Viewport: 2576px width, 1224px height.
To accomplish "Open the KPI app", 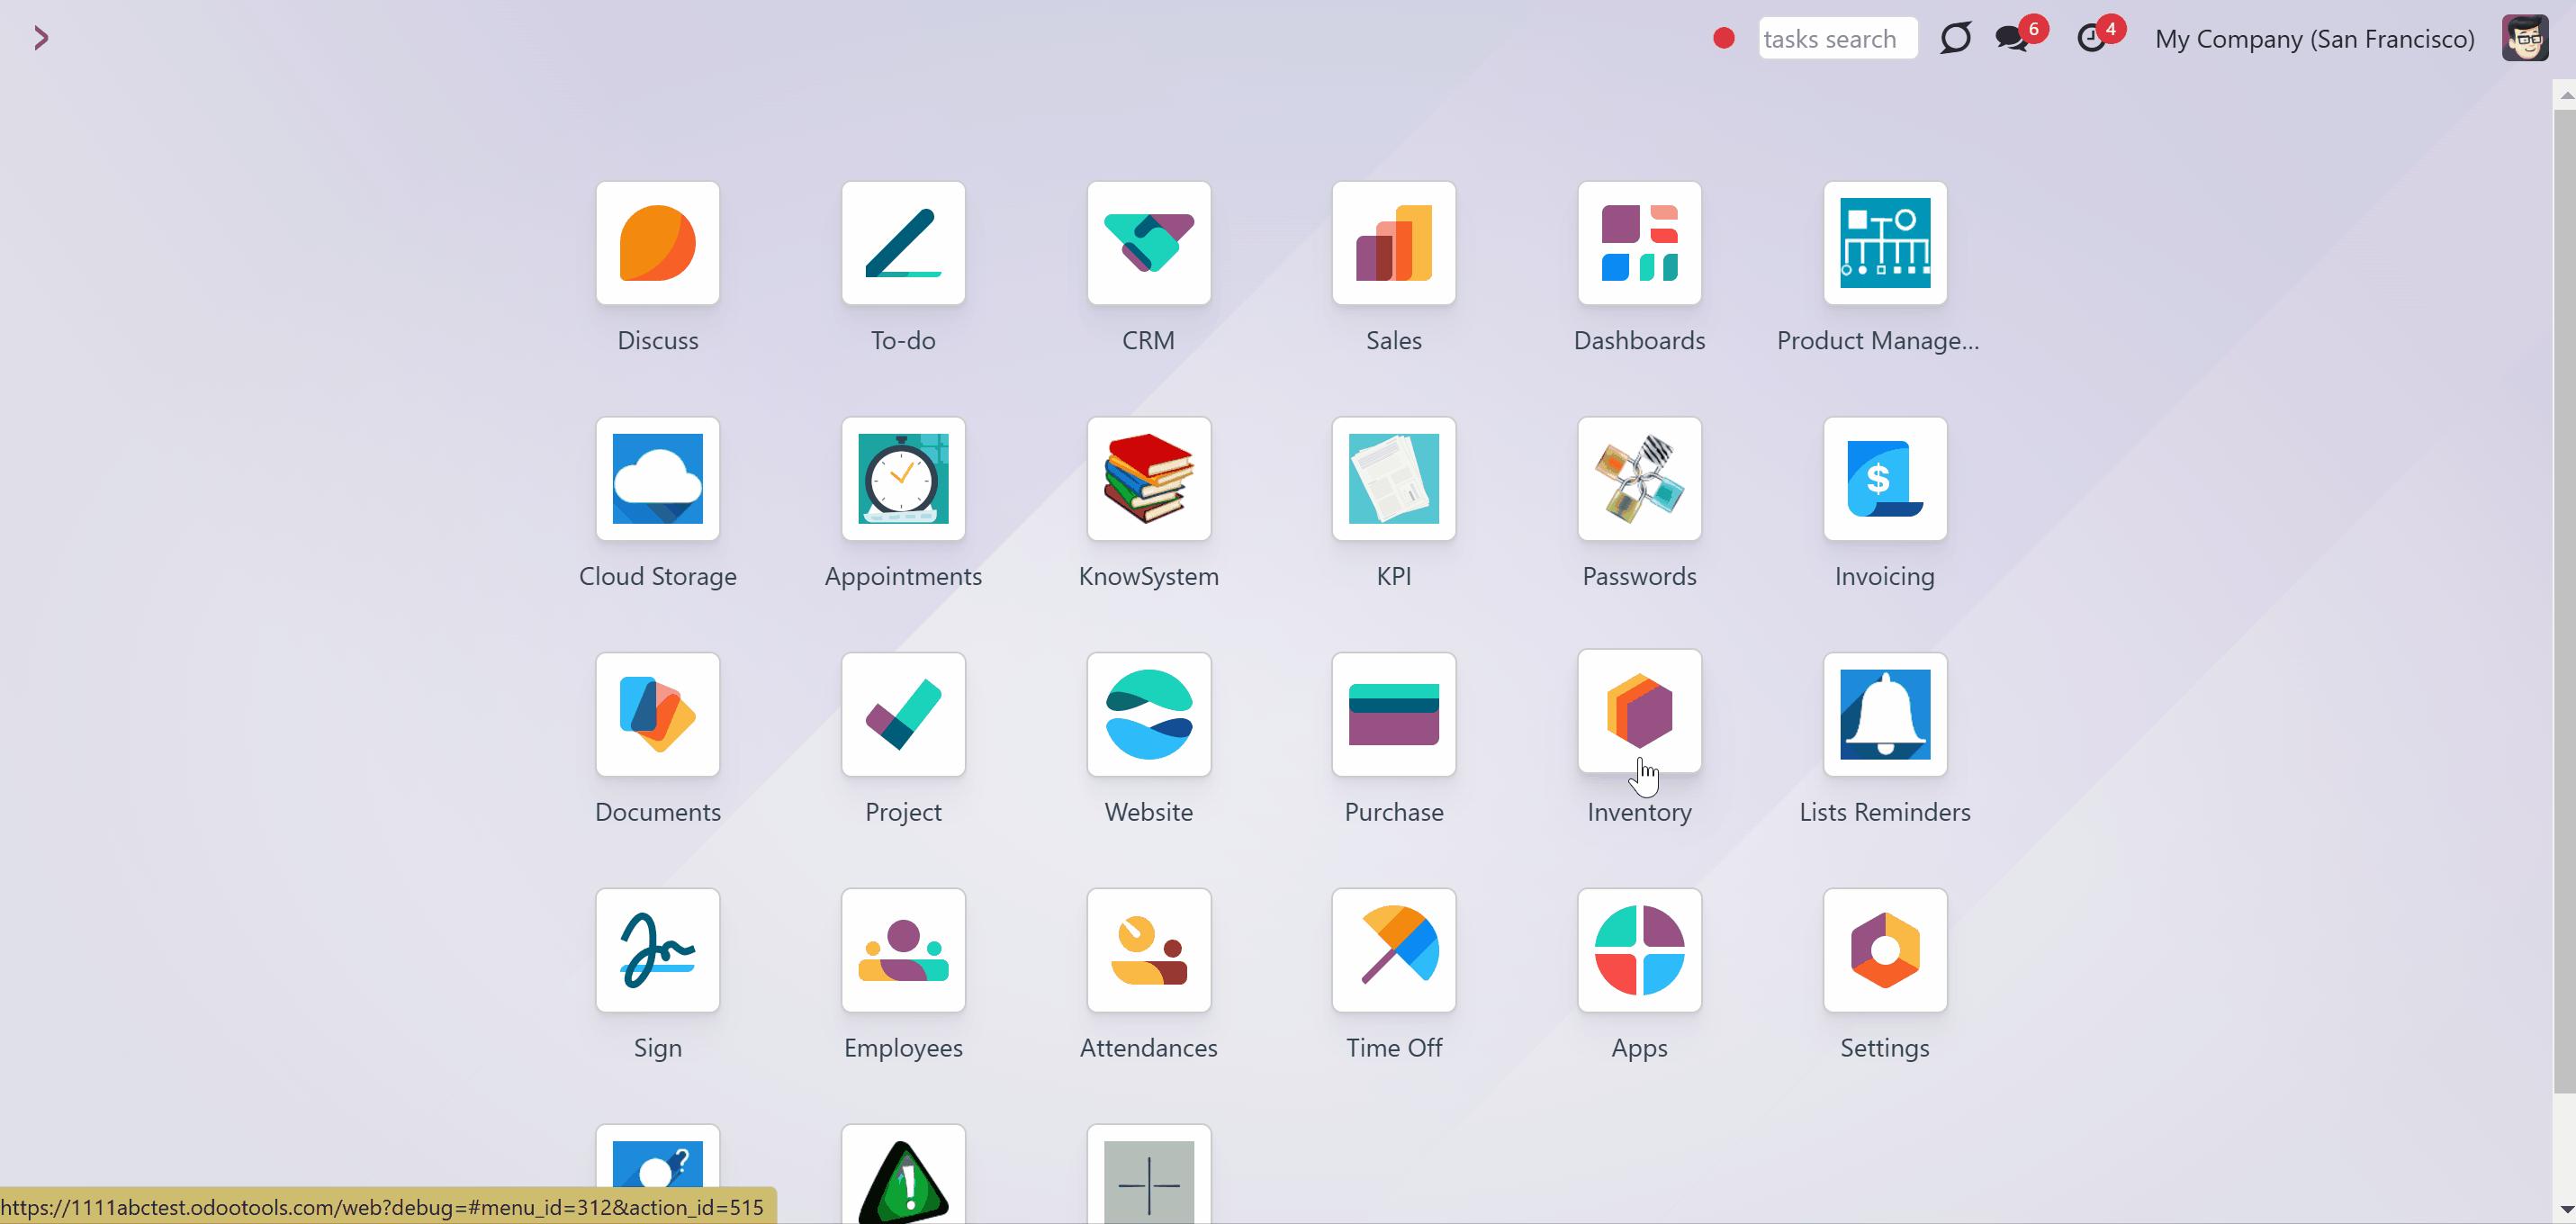I will click(x=1393, y=478).
